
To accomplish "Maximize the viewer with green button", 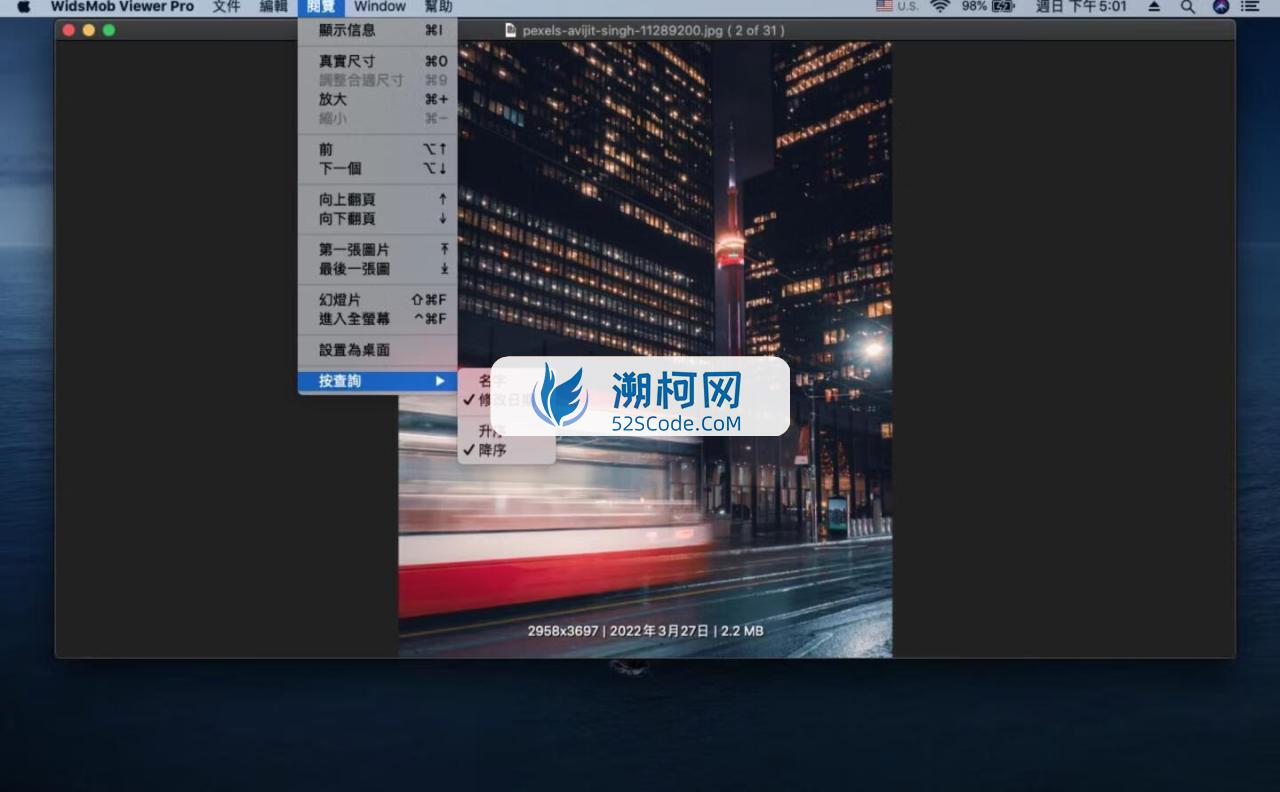I will [109, 30].
